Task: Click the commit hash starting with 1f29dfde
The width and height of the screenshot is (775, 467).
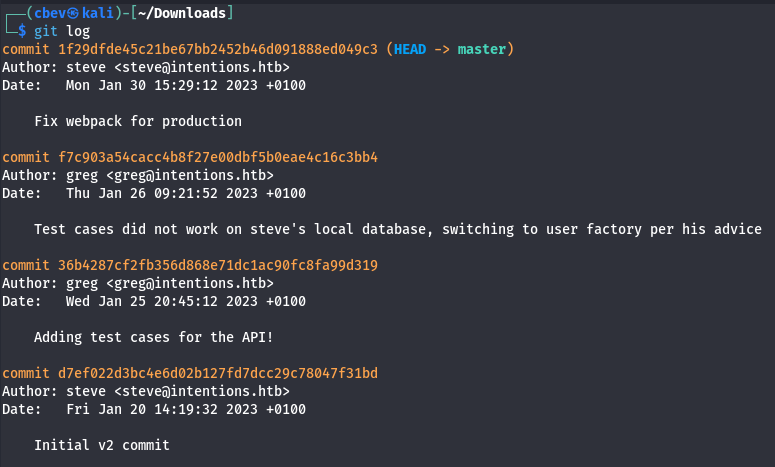Action: pos(217,49)
